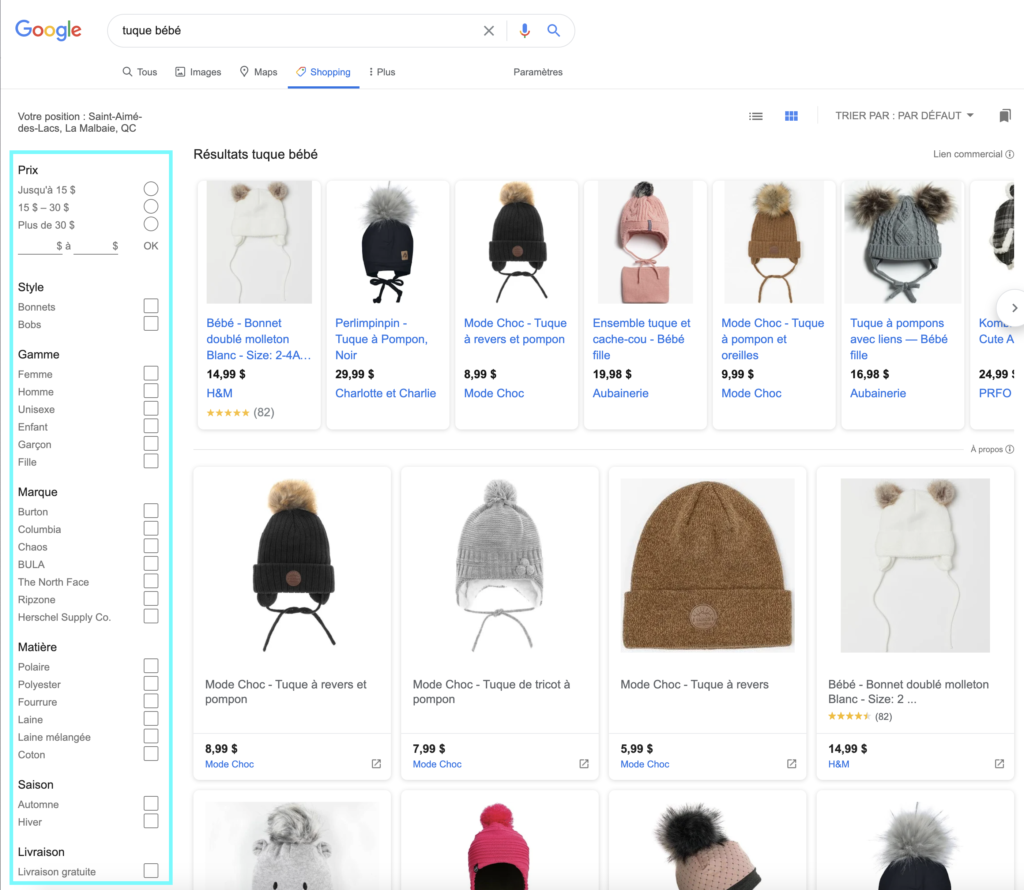The image size is (1024, 890).
Task: Tick the Garçon filter checkbox
Action: click(x=151, y=444)
